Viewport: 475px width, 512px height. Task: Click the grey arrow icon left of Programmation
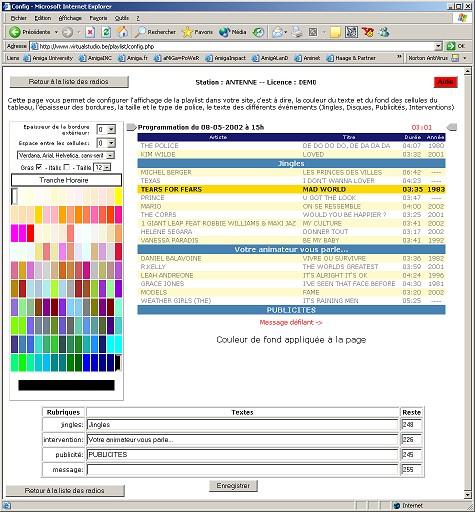pos(131,127)
